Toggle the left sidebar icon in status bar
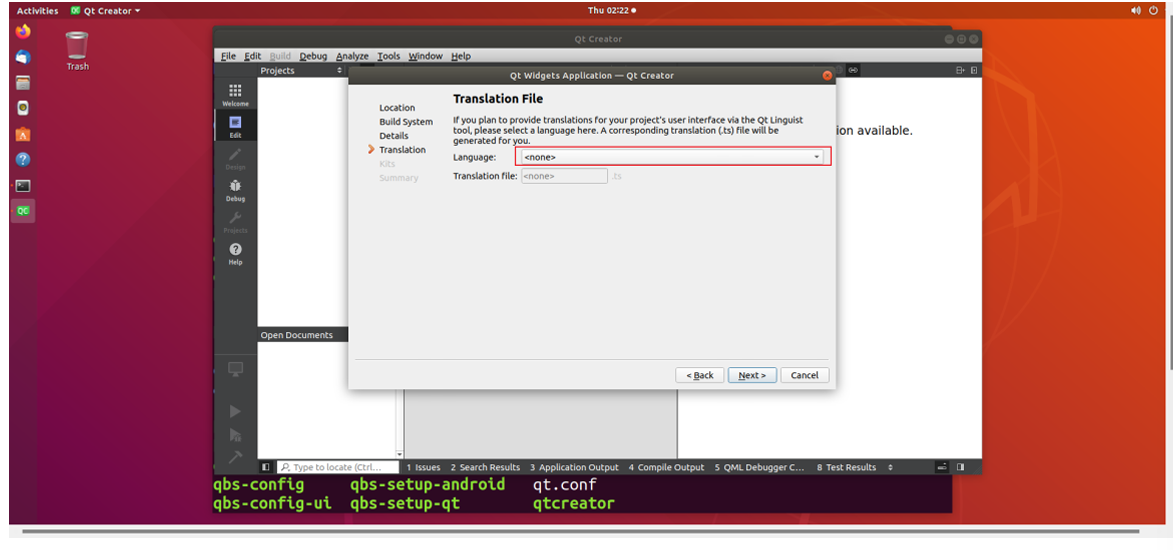 click(266, 467)
